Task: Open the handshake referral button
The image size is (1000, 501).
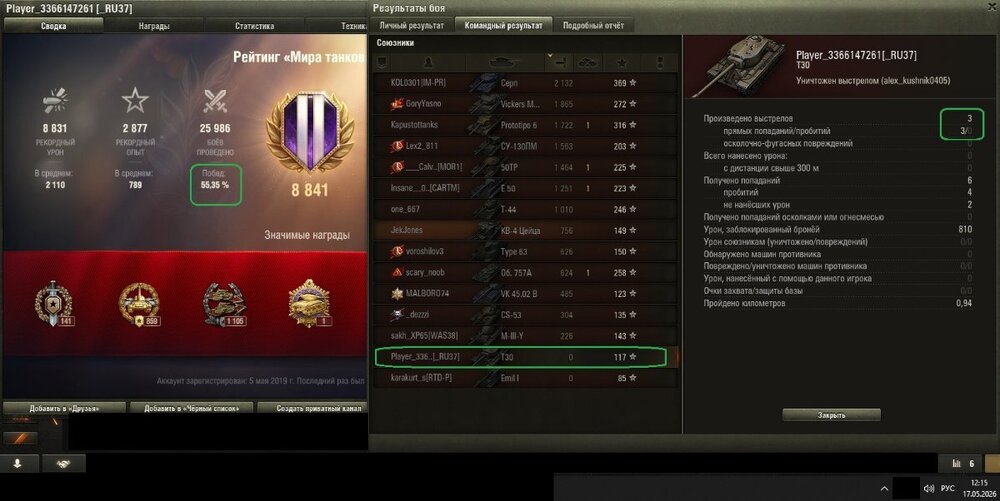Action: tap(64, 463)
